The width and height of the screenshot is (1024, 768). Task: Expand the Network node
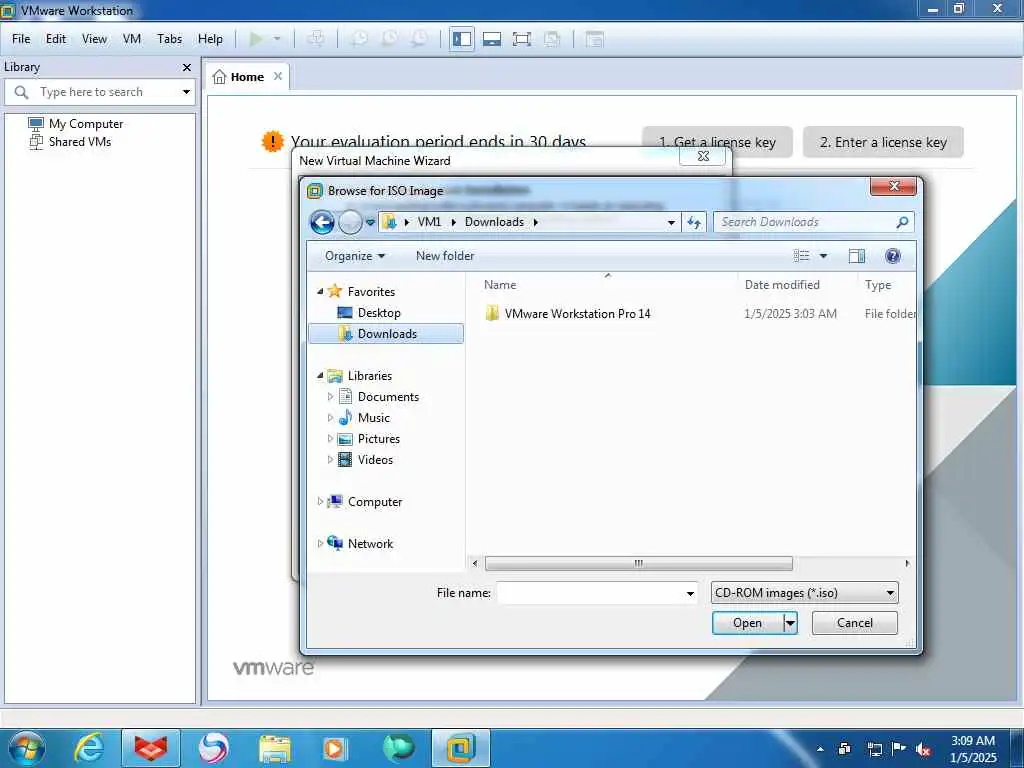click(320, 543)
